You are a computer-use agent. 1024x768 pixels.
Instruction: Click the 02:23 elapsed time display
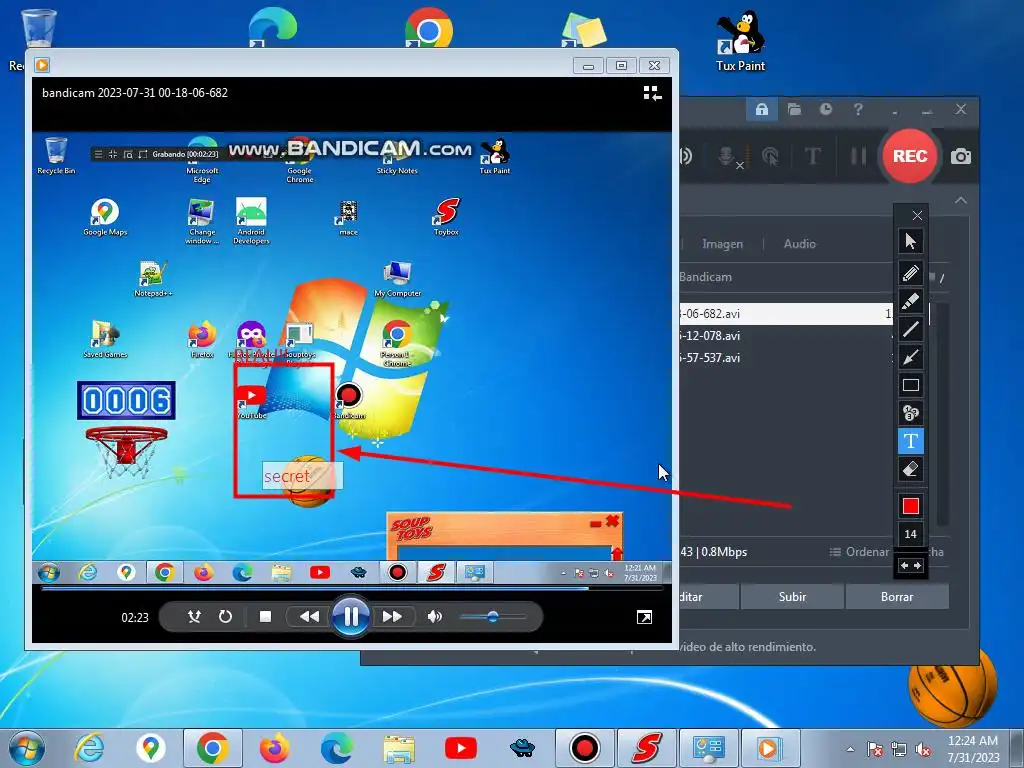pyautogui.click(x=135, y=617)
